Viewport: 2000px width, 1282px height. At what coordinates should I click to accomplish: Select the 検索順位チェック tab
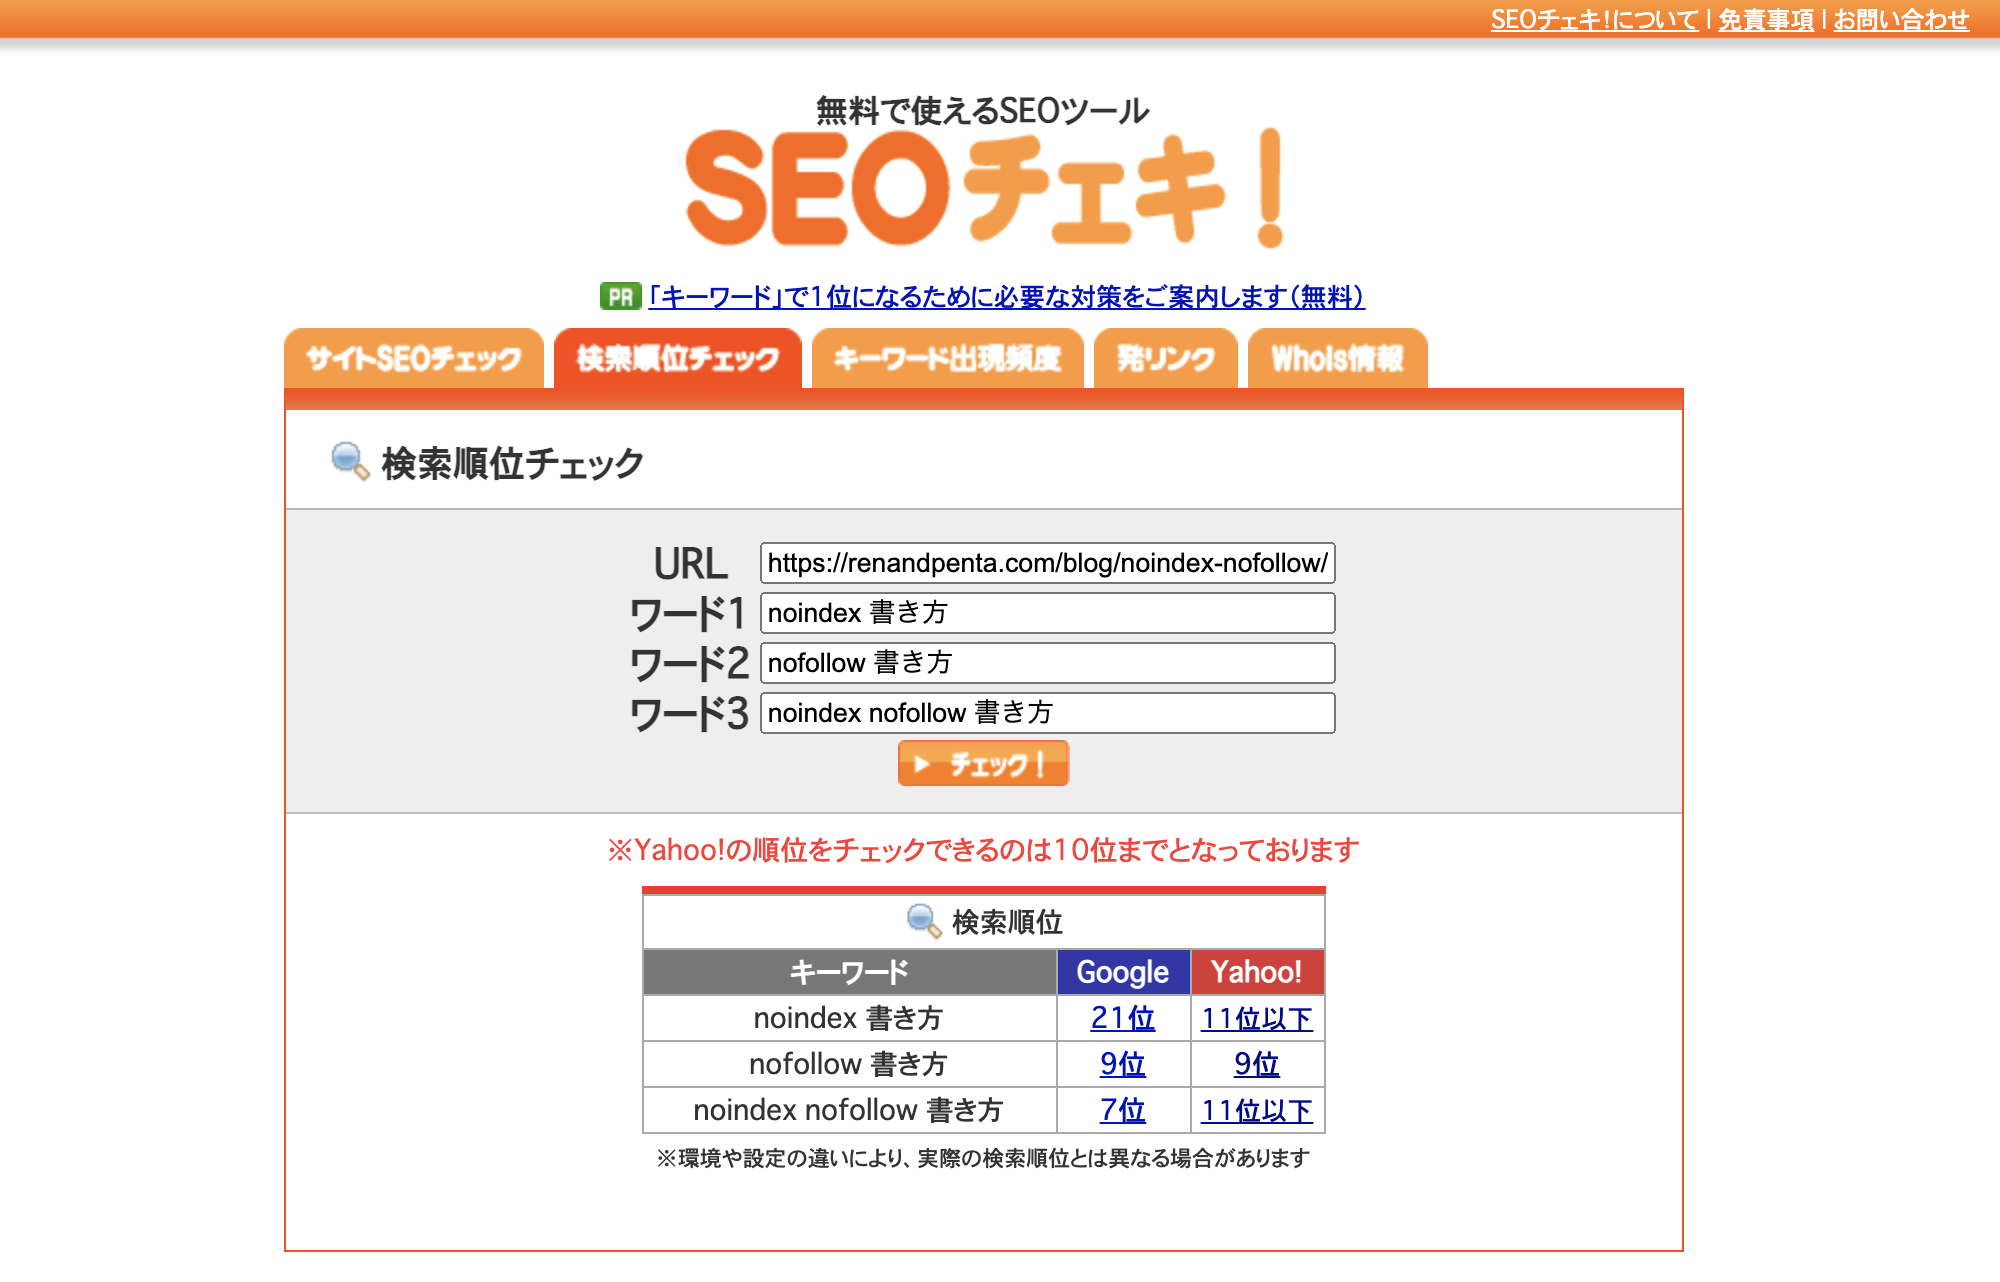(678, 358)
